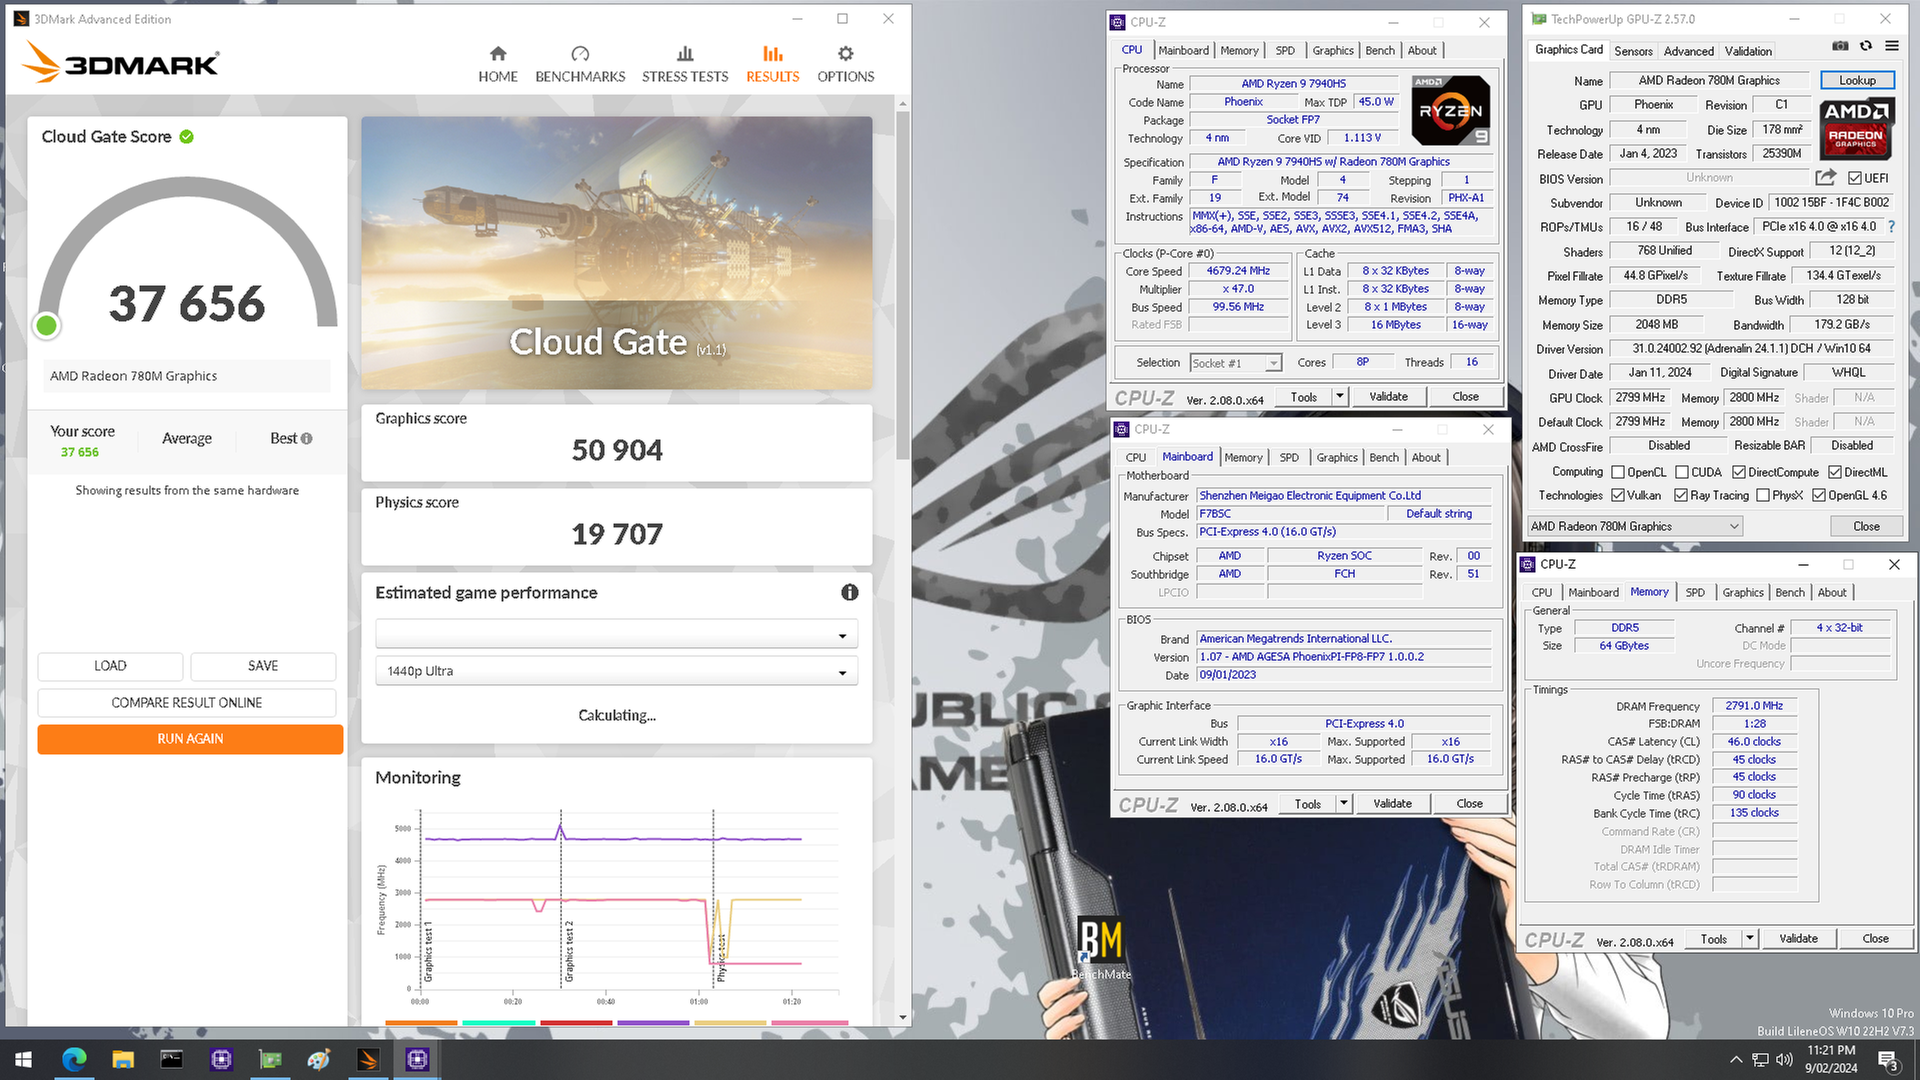
Task: Click the LOAD result button
Action: point(110,666)
